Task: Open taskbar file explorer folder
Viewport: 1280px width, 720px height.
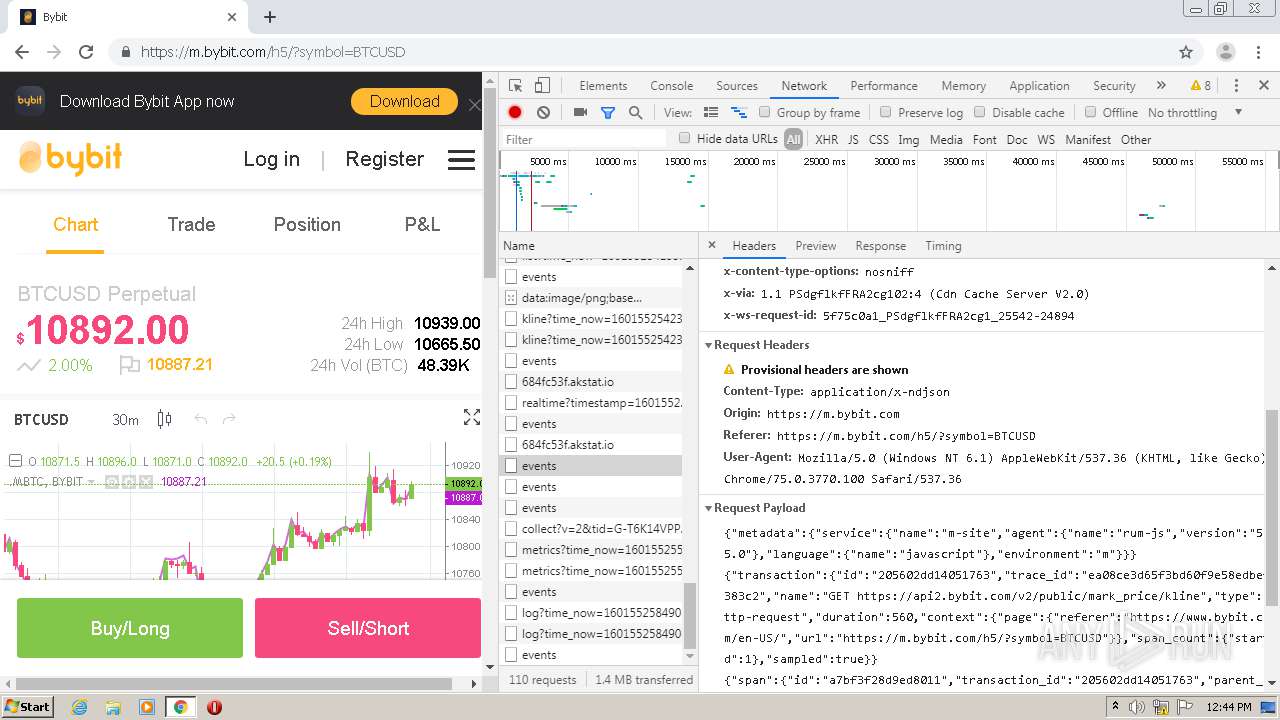Action: 113,707
